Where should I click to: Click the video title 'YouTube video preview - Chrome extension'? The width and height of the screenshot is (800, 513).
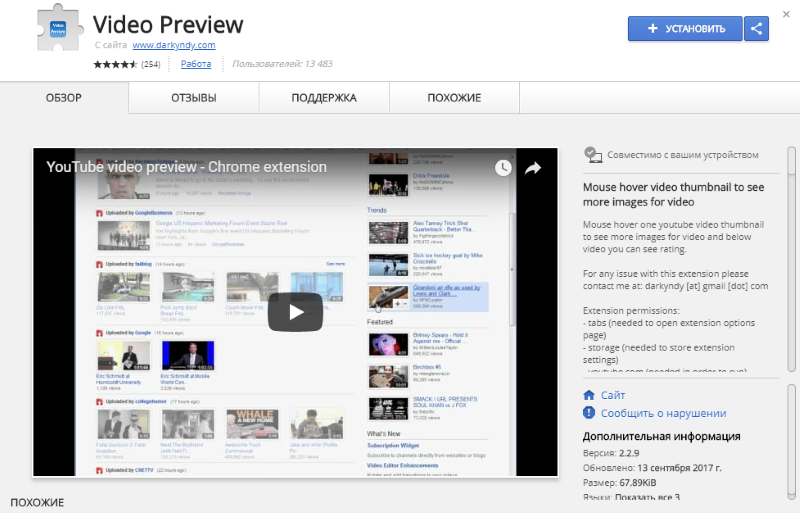point(187,167)
